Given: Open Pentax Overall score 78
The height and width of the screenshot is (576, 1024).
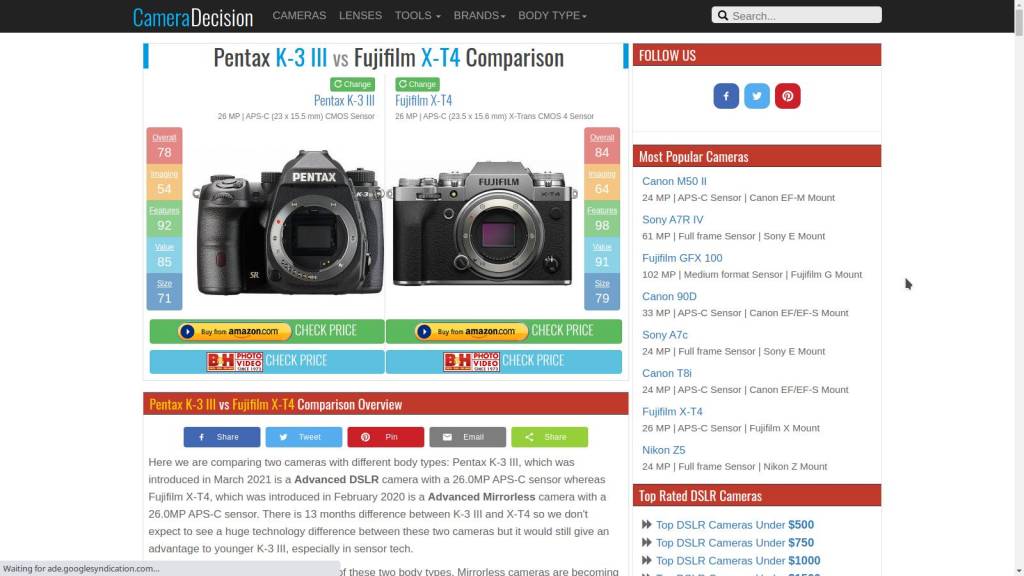Looking at the screenshot, I should 164,146.
